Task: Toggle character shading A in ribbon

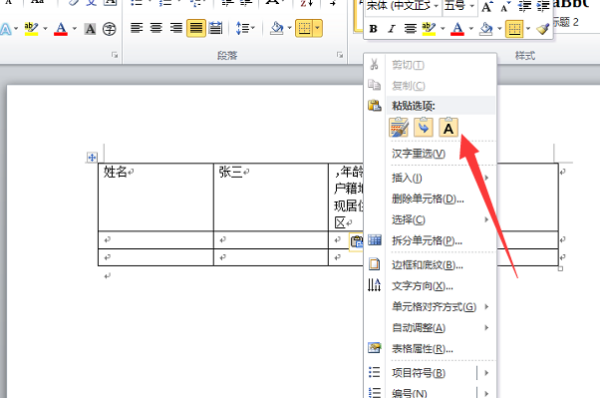Action: click(90, 29)
